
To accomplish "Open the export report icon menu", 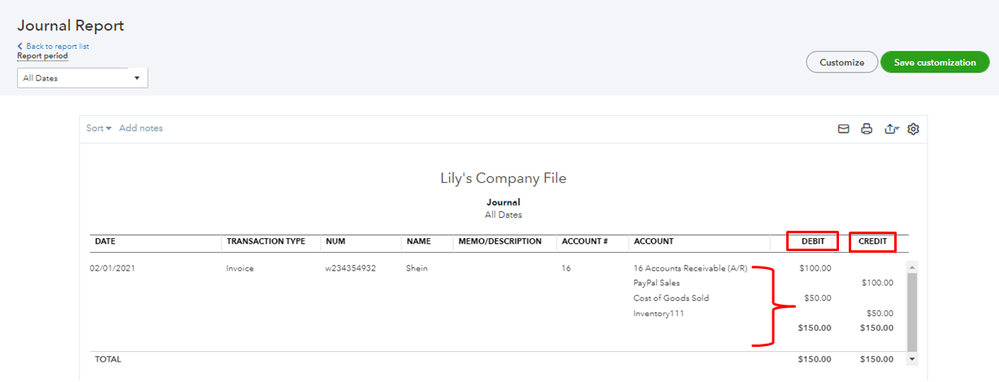I will point(891,129).
